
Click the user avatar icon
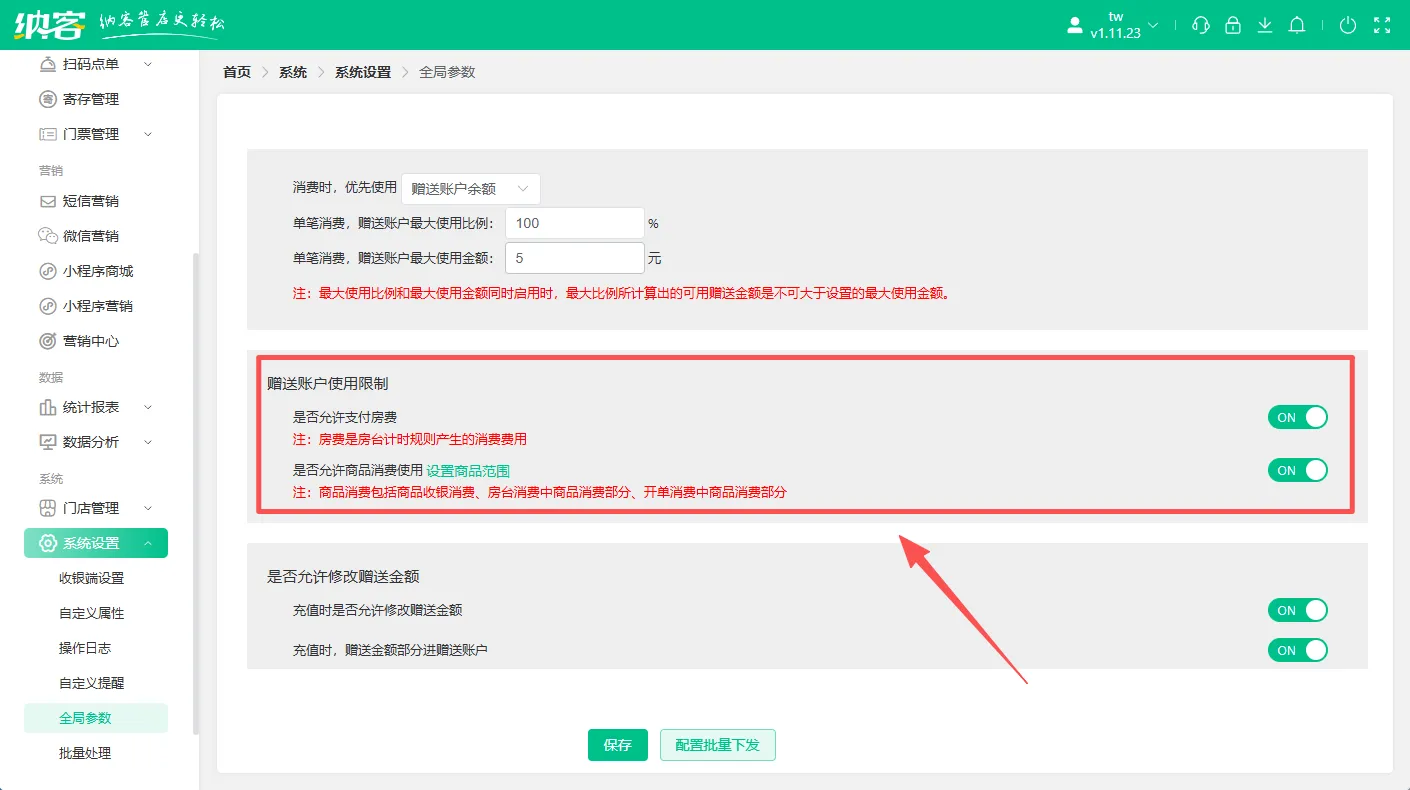(1075, 25)
